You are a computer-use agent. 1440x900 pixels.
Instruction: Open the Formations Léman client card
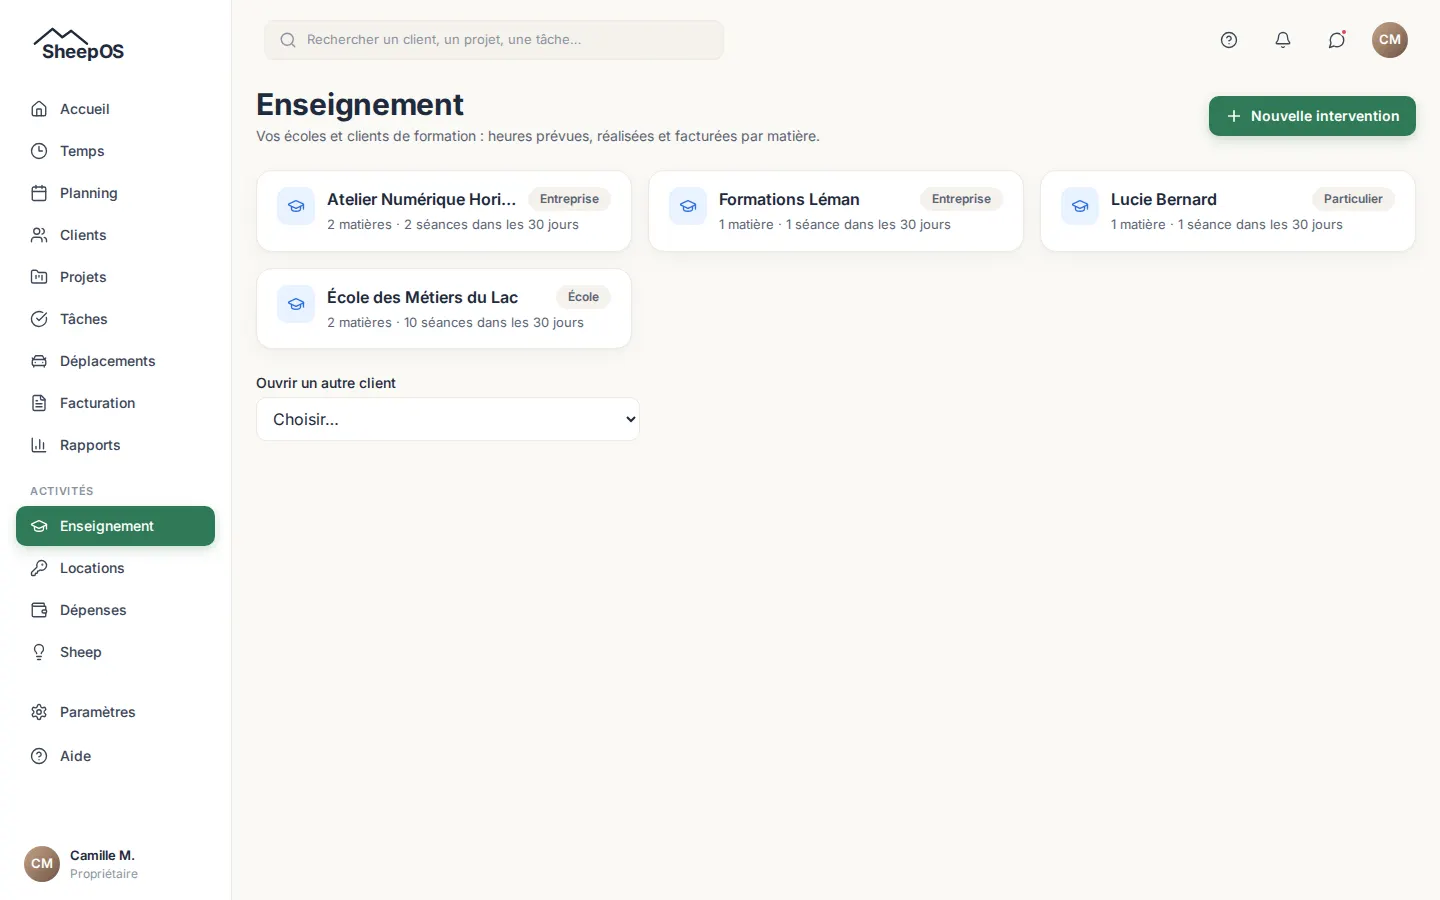coord(836,211)
